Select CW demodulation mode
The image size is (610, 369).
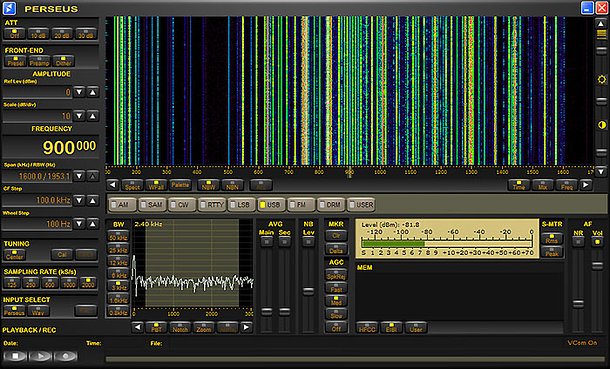[182, 205]
